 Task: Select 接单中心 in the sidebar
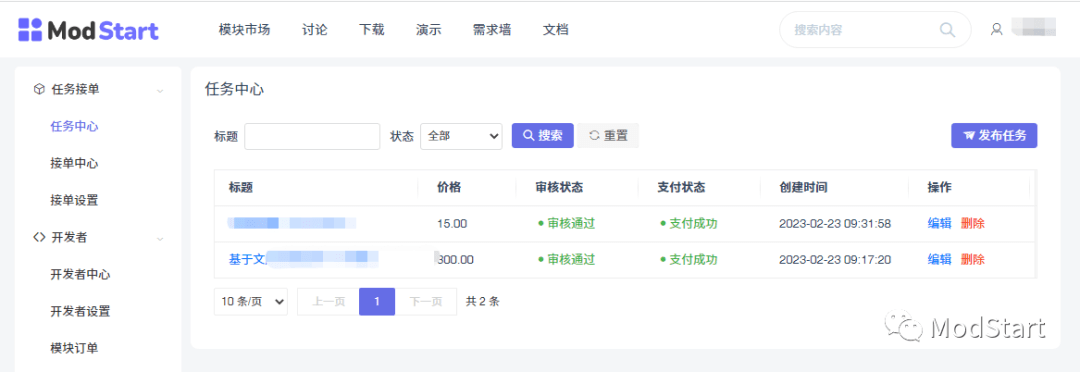[x=74, y=163]
